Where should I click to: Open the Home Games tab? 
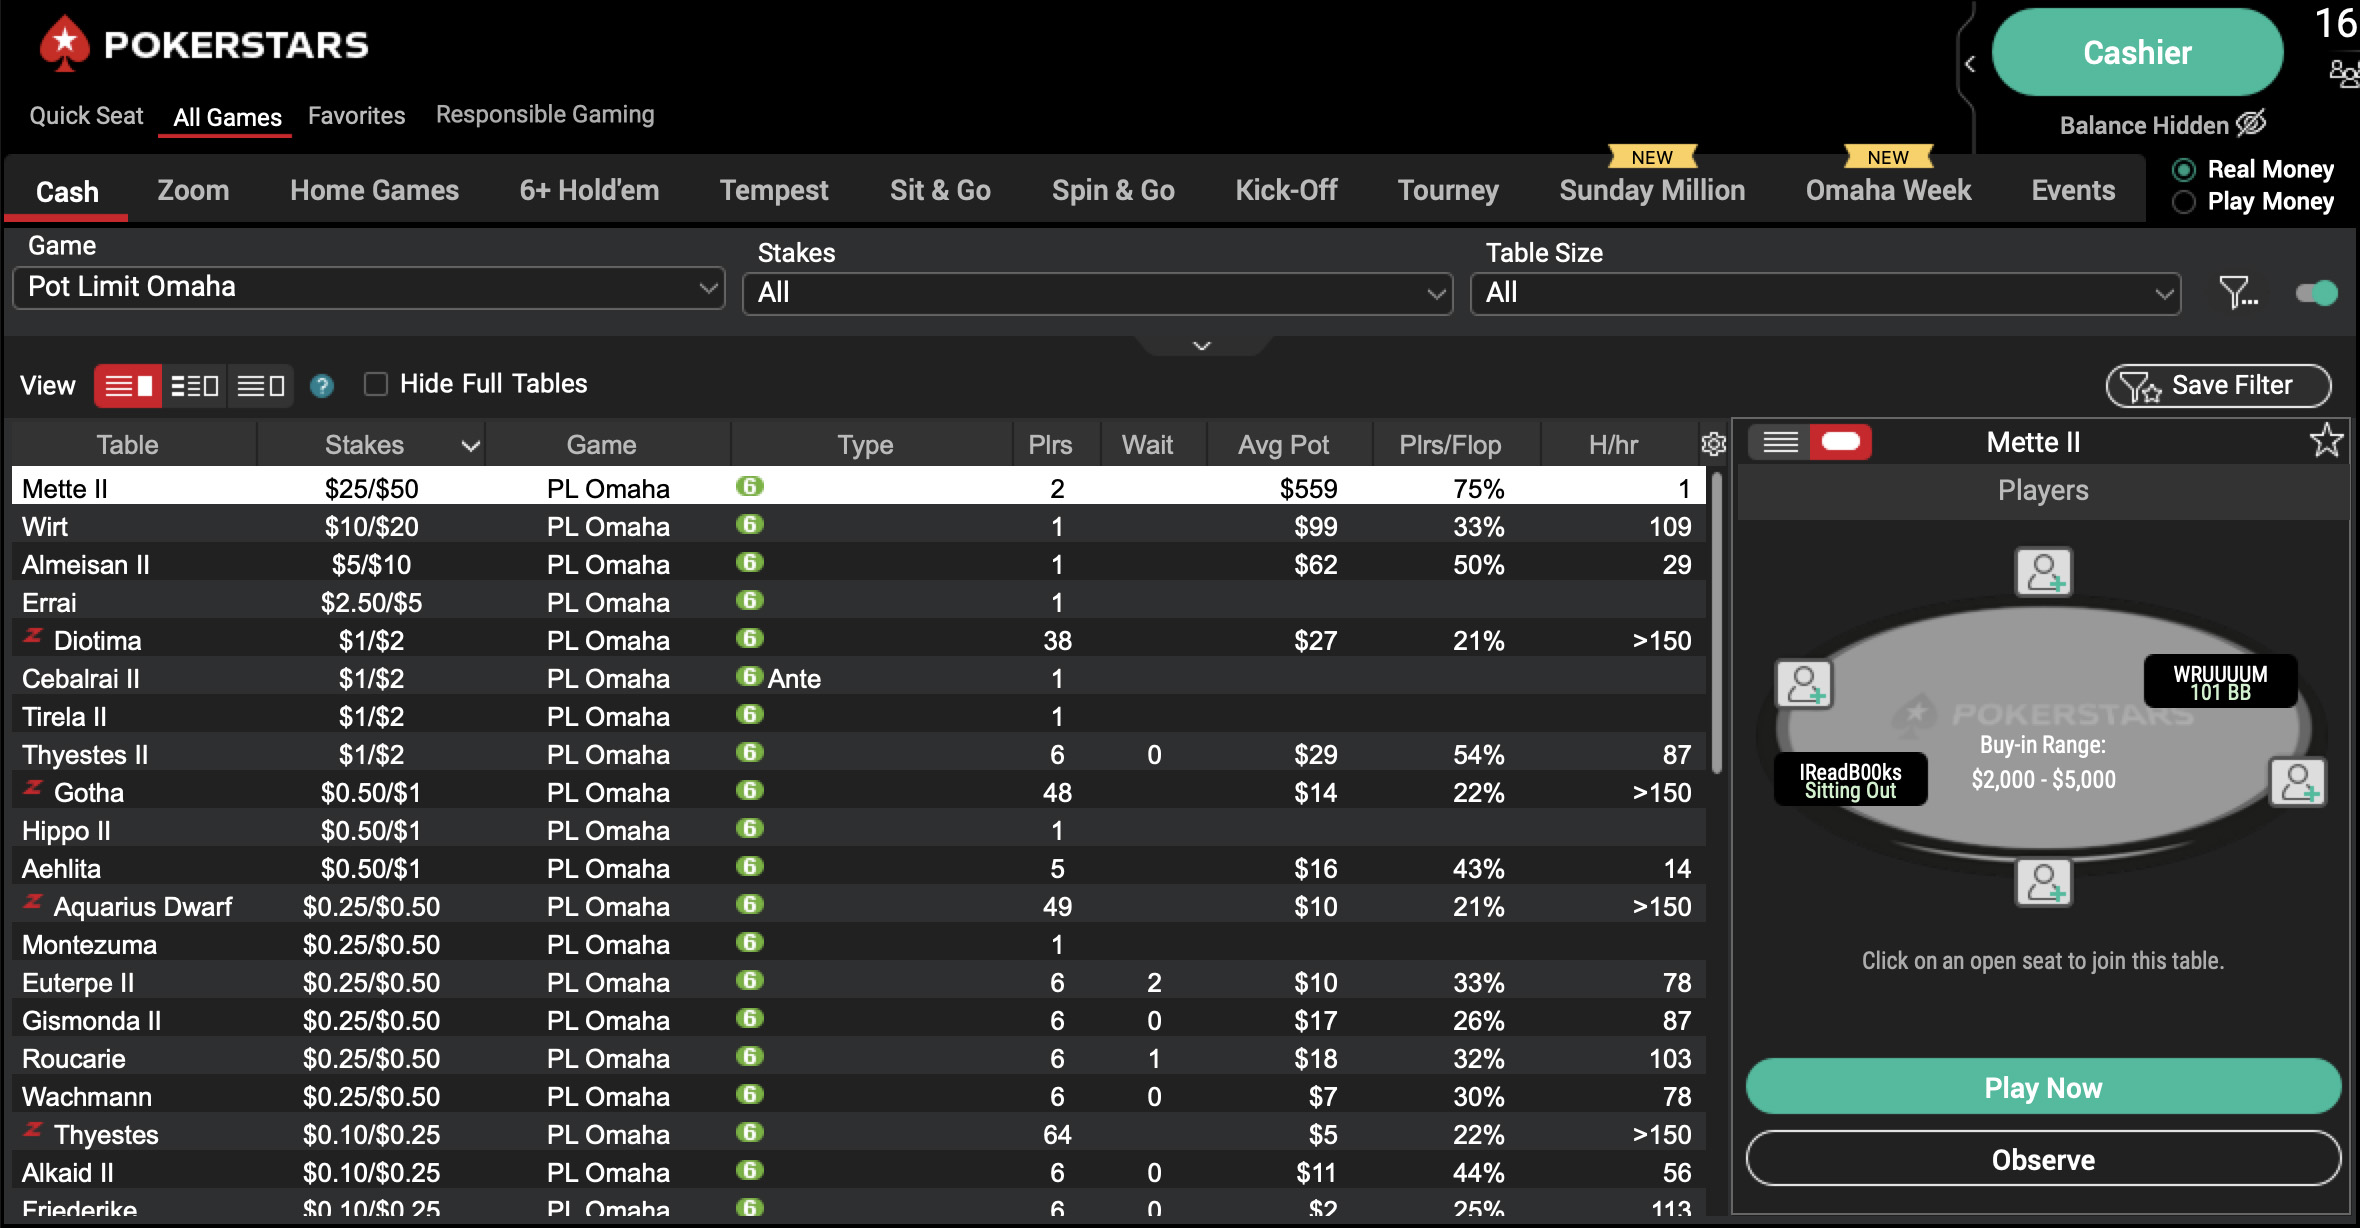click(x=374, y=190)
